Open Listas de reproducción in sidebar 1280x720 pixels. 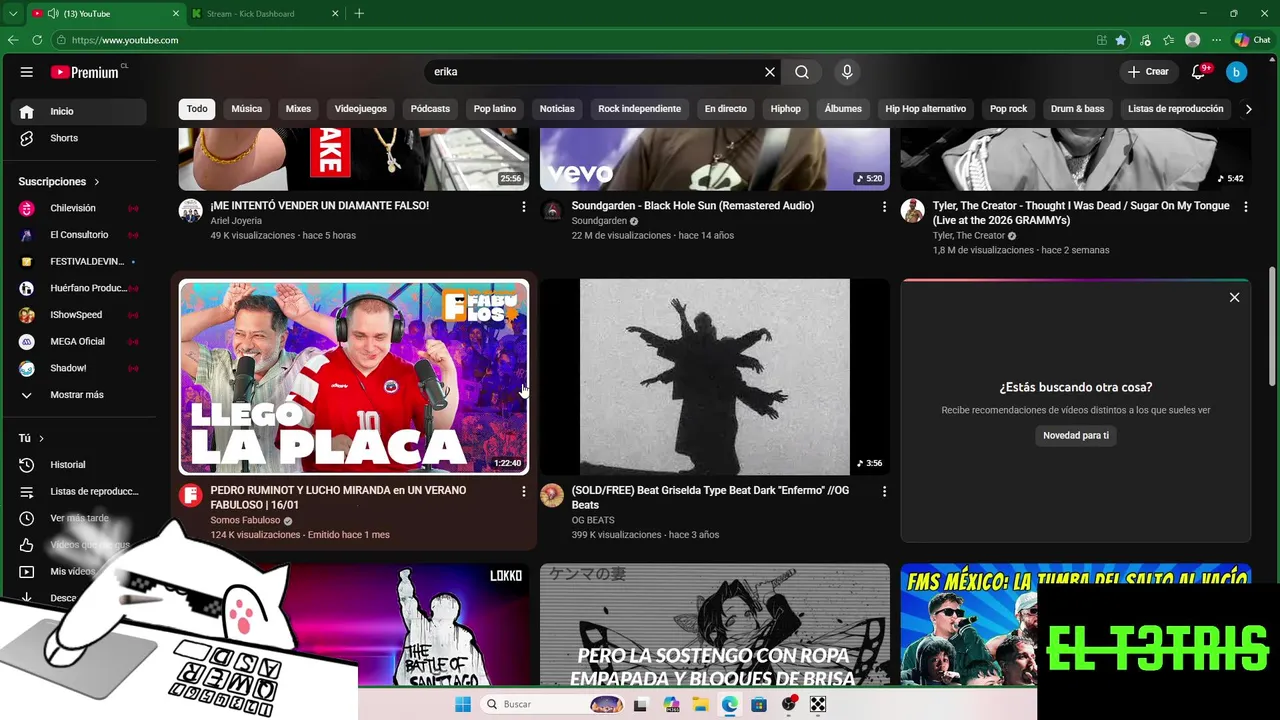pyautogui.click(x=80, y=491)
